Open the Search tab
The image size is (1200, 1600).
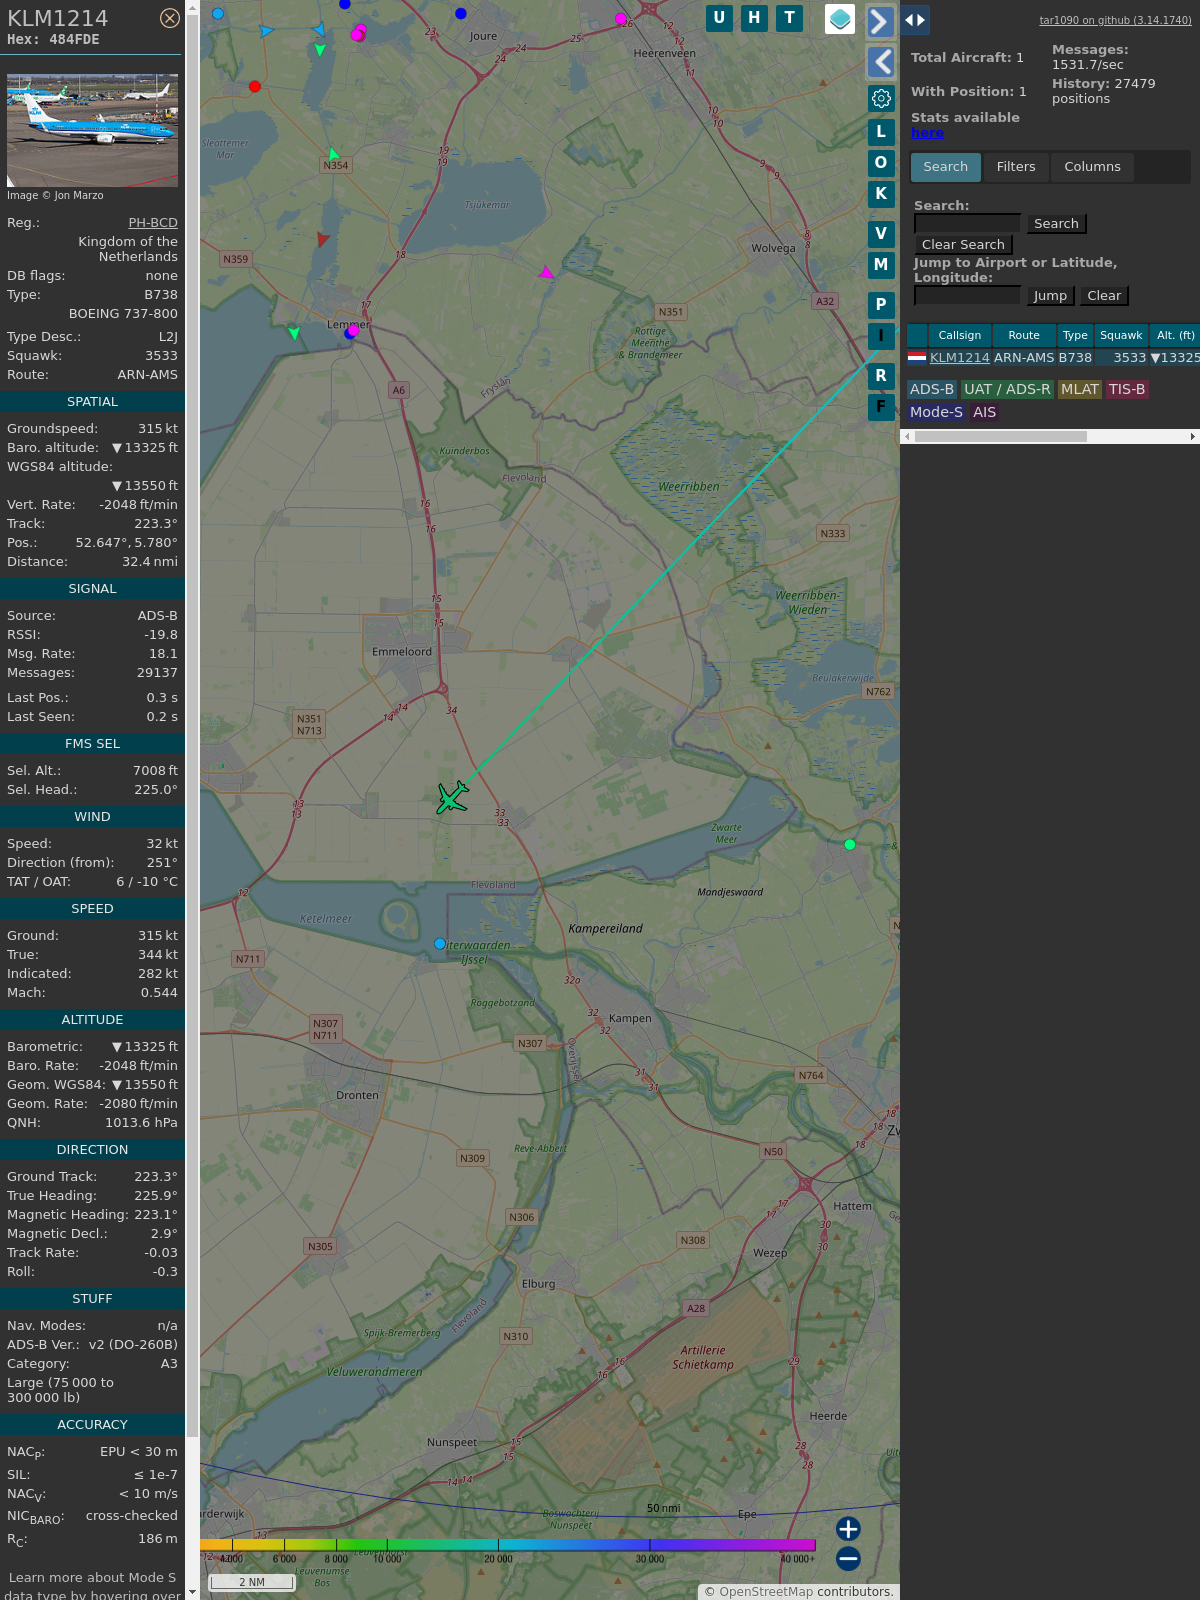pos(946,167)
